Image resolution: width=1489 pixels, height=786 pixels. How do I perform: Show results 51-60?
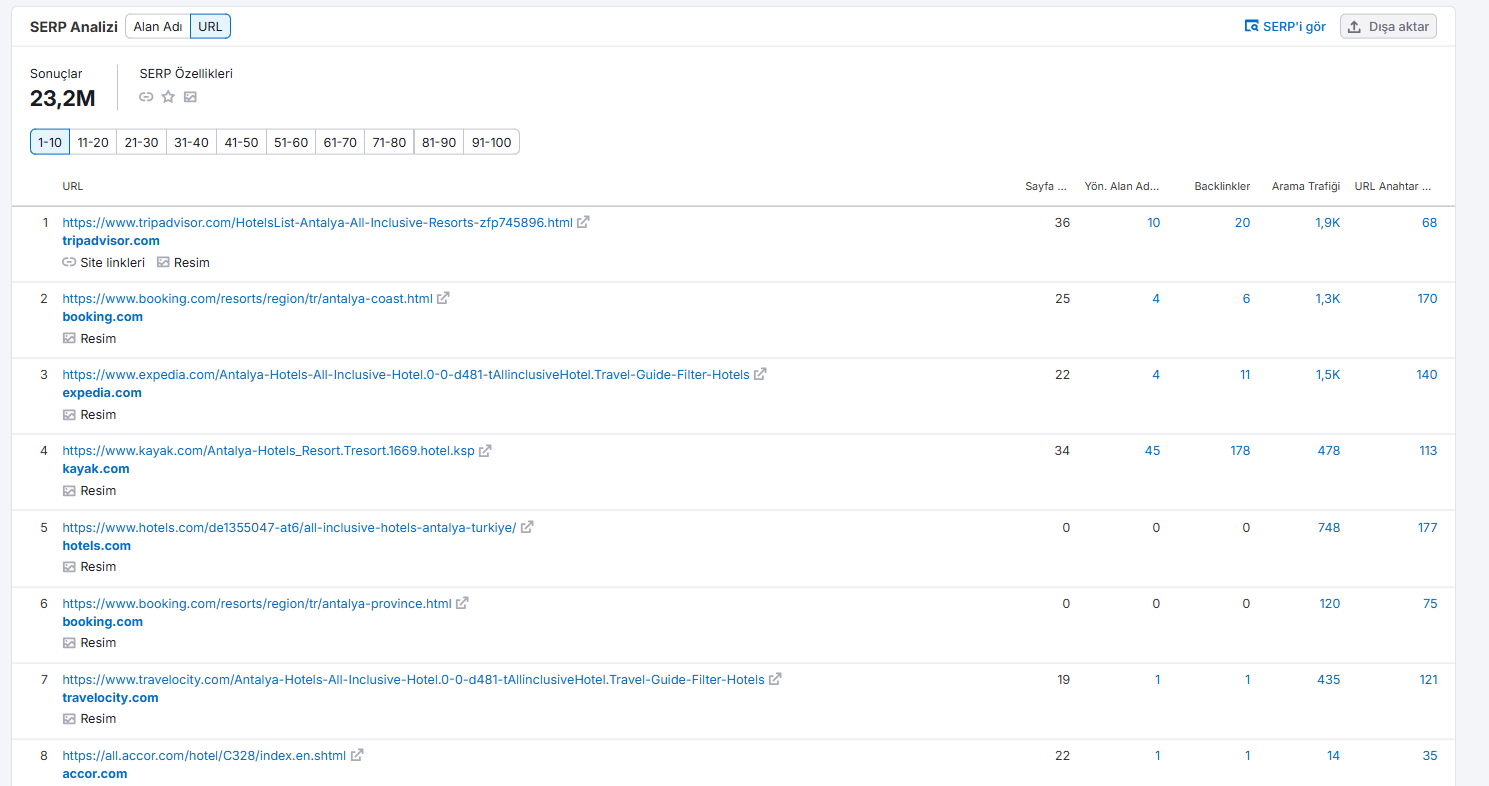click(290, 142)
